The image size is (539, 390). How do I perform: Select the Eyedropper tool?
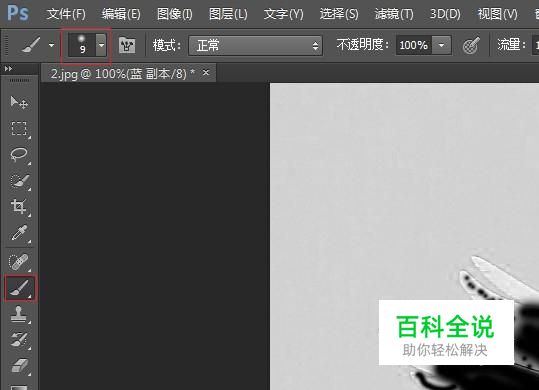pos(19,233)
